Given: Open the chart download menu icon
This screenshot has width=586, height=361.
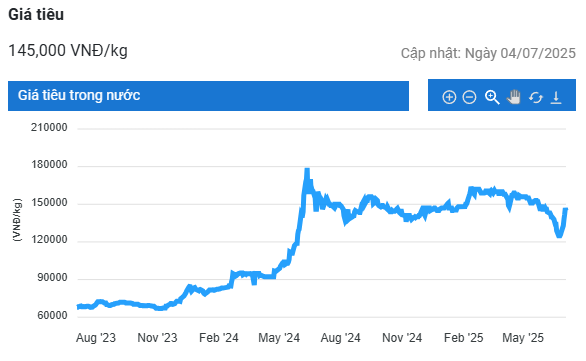Looking at the screenshot, I should pos(556,98).
